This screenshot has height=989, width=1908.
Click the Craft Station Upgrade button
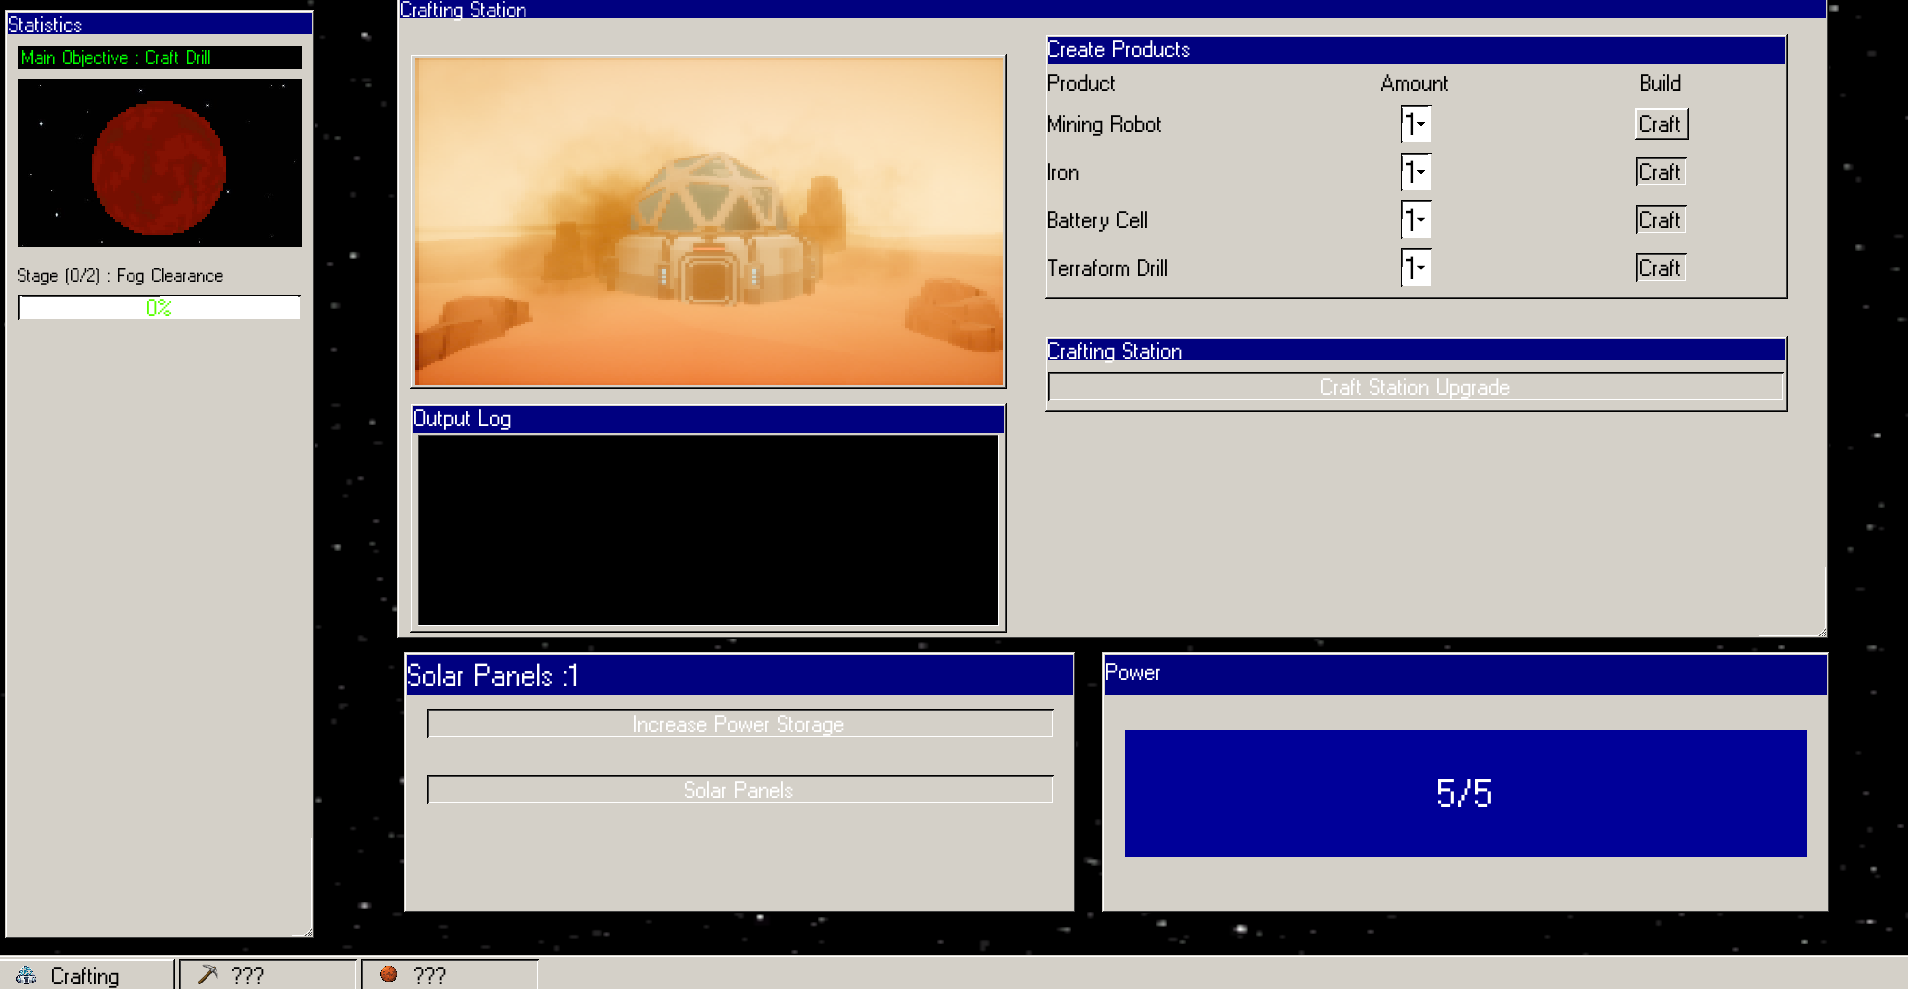[1415, 387]
